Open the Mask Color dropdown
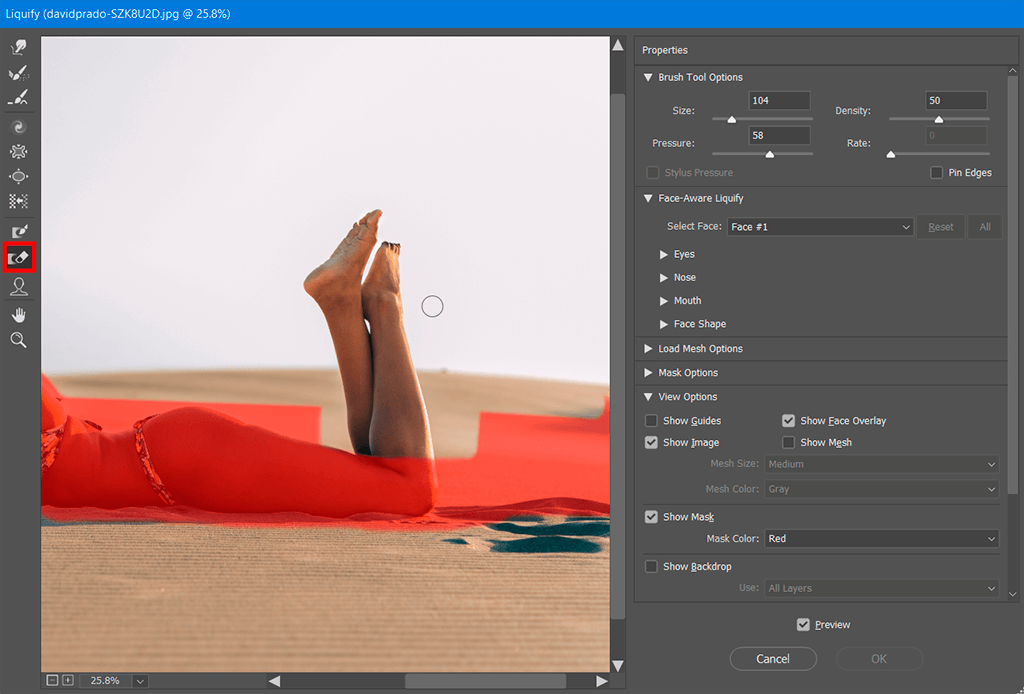 click(x=880, y=539)
